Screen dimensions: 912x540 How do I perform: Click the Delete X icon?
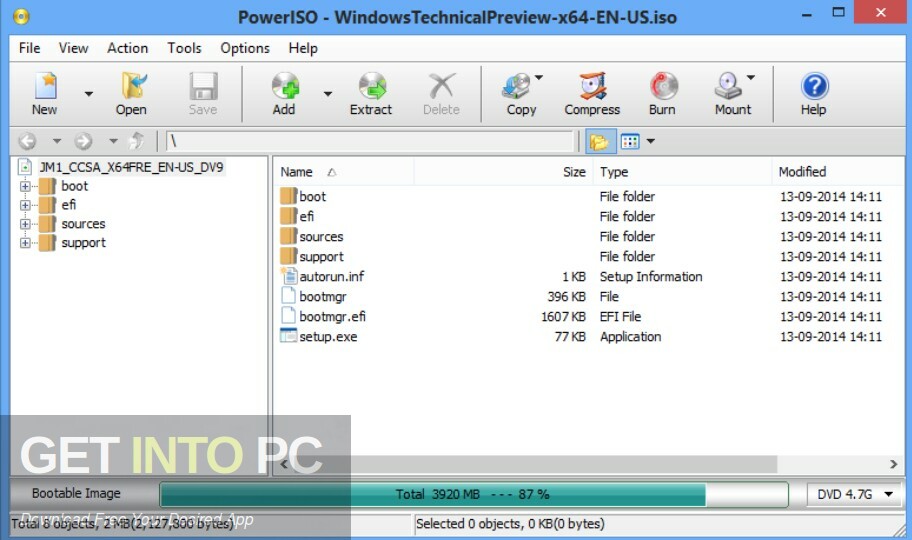441,86
